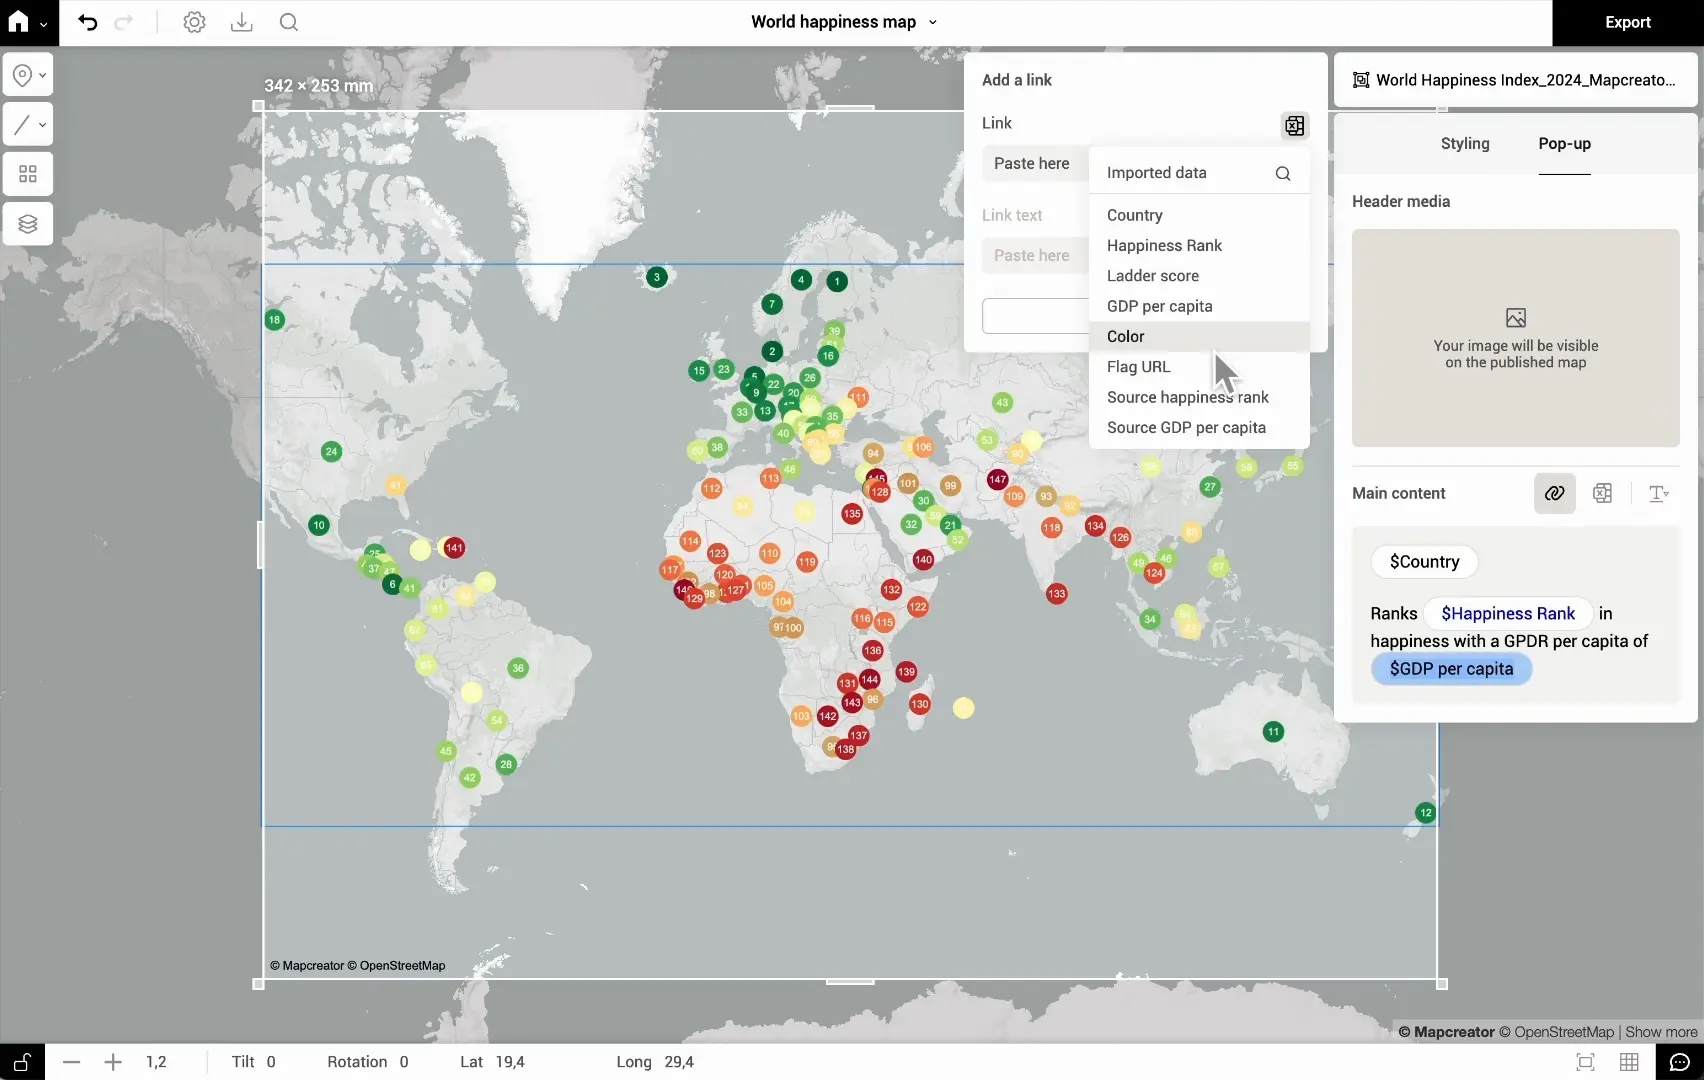This screenshot has height=1080, width=1704.
Task: Click the download icon in the top toolbar
Action: coord(241,22)
